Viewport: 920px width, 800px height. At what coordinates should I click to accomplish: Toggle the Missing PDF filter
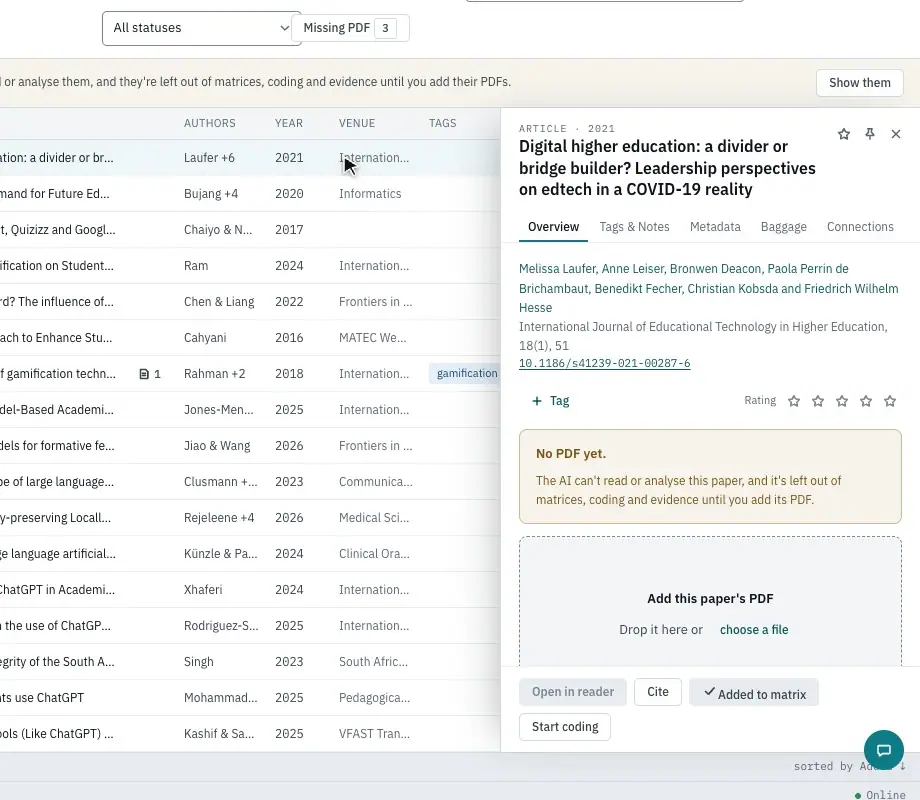350,28
